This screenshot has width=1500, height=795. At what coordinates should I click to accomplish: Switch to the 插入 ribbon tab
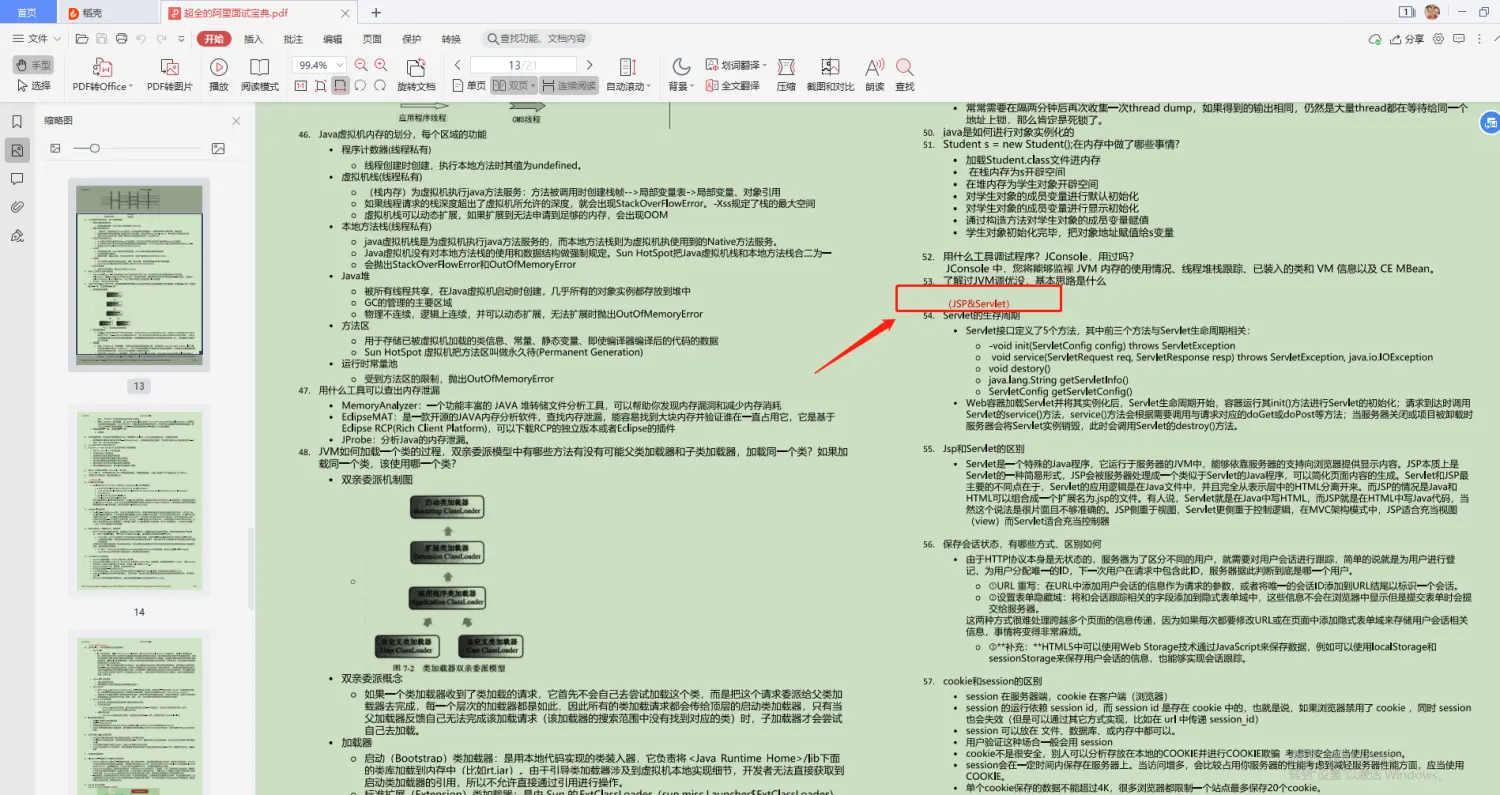(x=253, y=39)
